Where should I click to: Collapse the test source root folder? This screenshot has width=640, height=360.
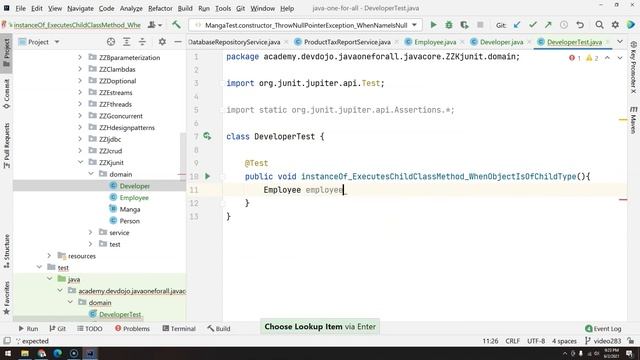pyautogui.click(x=39, y=267)
